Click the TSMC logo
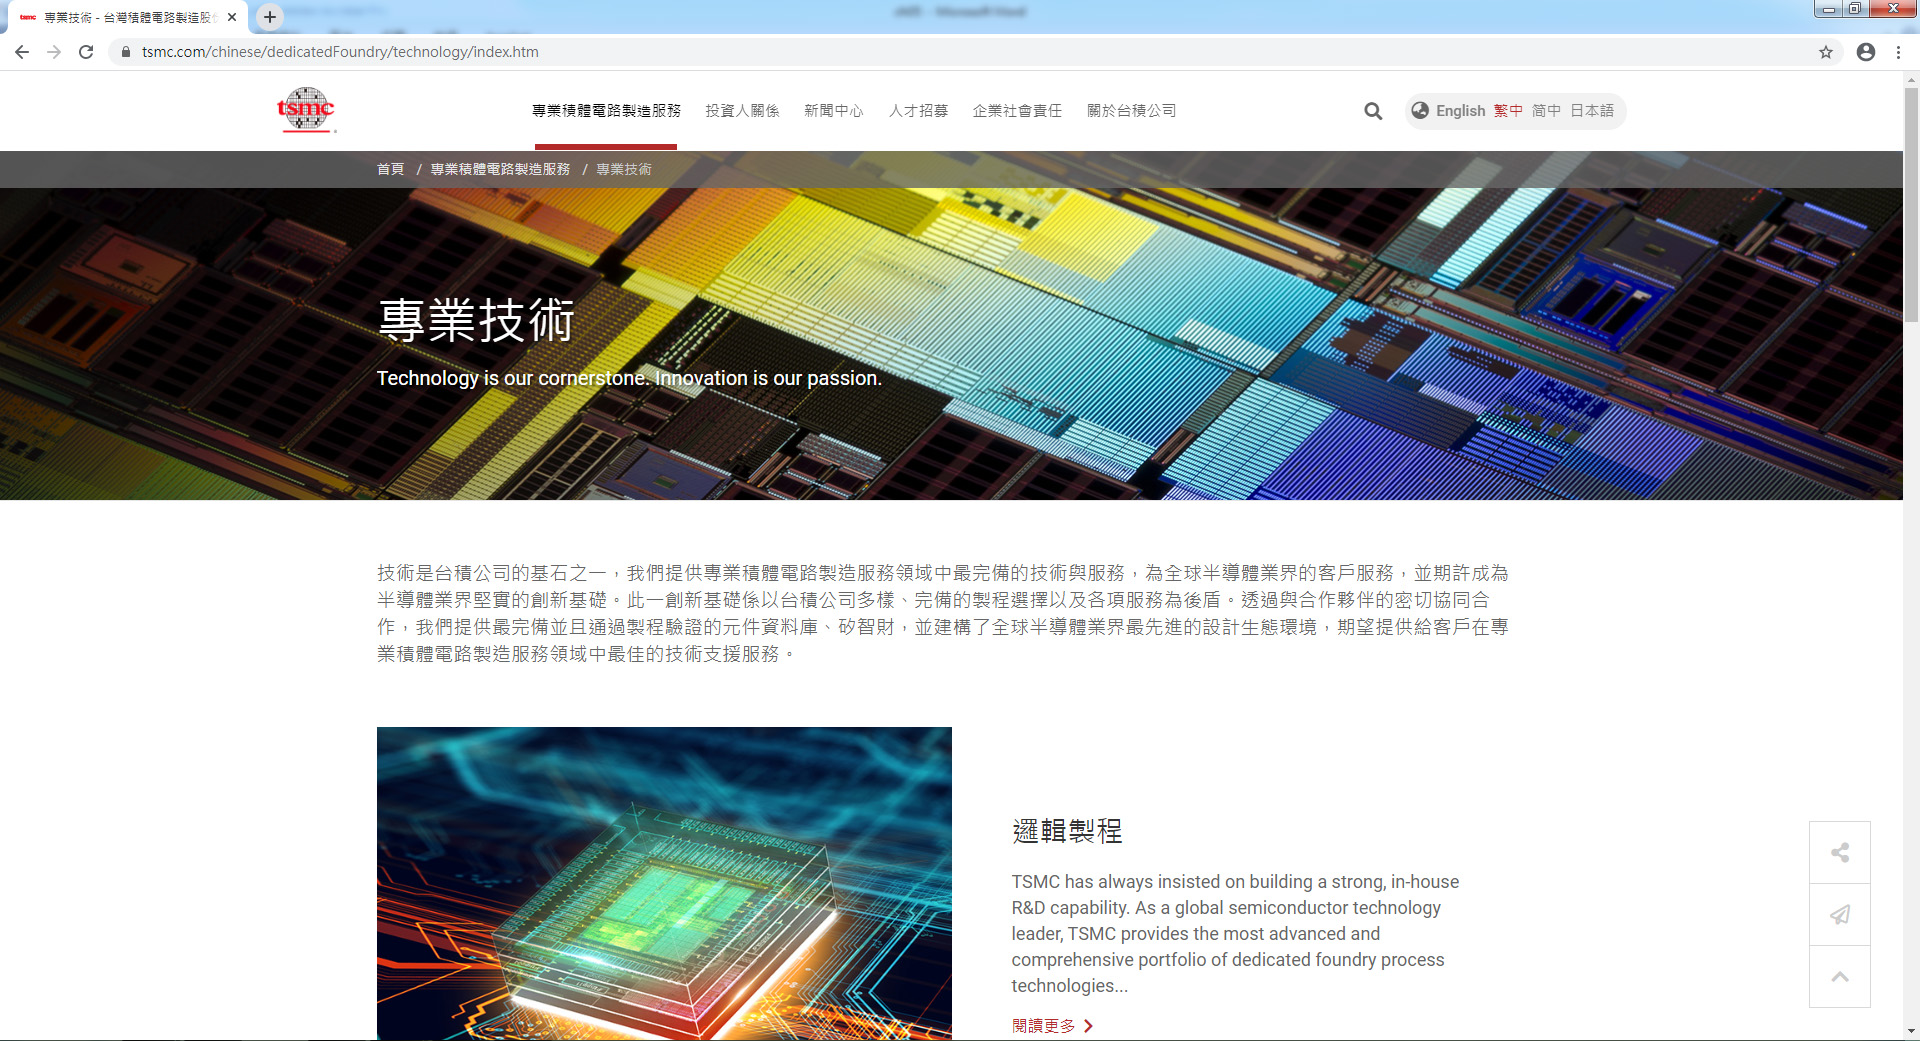This screenshot has height=1041, width=1920. pyautogui.click(x=306, y=110)
